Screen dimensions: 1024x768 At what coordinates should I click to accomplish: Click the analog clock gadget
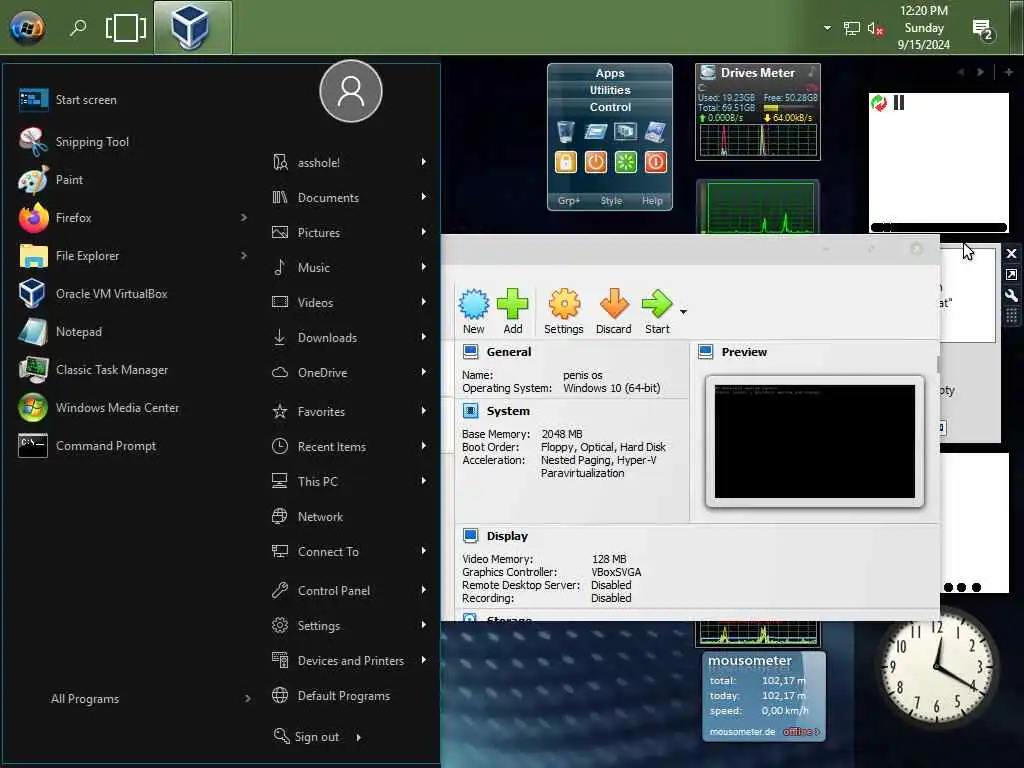pos(936,667)
